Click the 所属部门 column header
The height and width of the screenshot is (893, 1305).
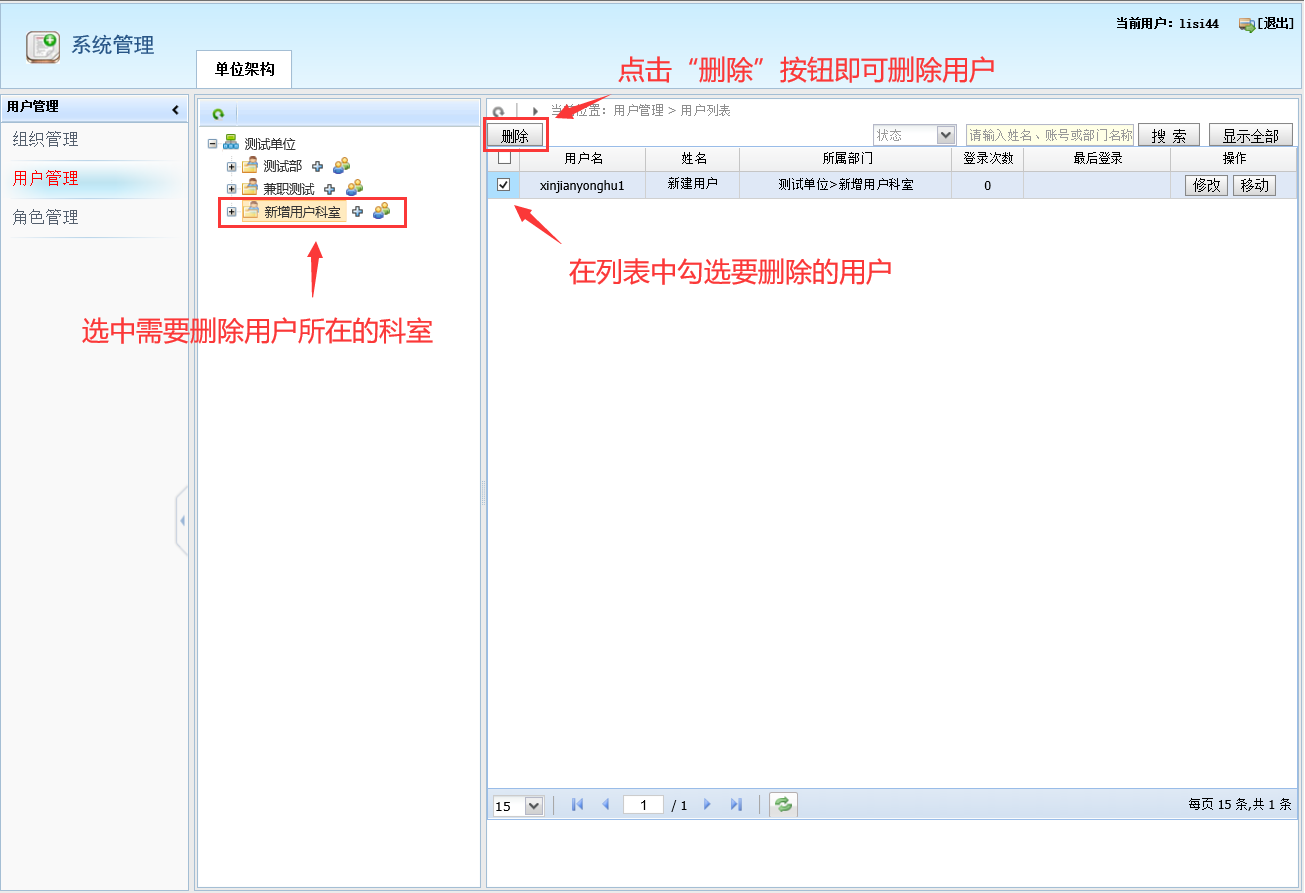[x=846, y=159]
